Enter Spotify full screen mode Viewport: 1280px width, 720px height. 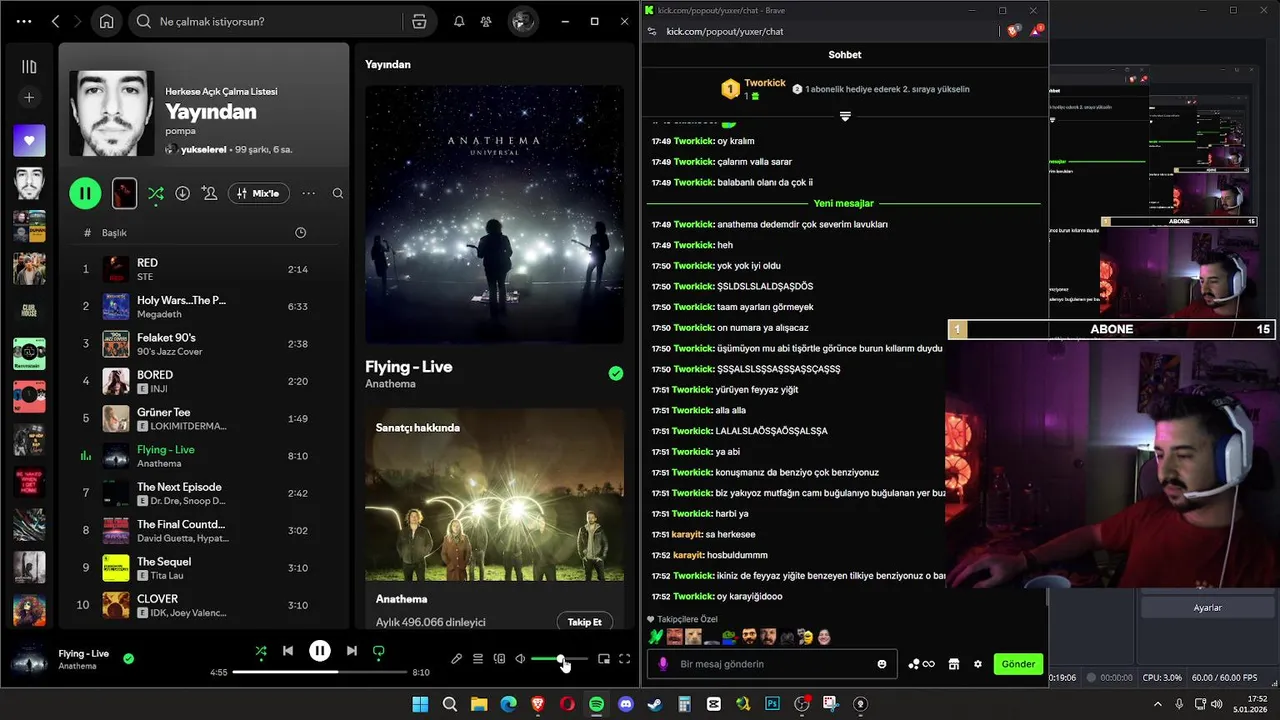coord(625,659)
